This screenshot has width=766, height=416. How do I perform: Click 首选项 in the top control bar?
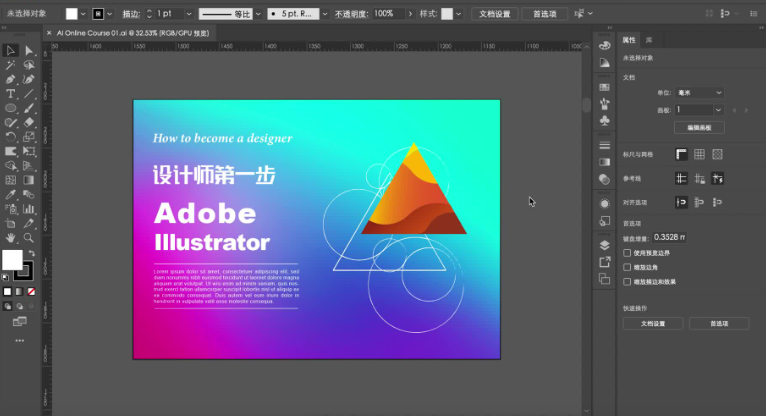[x=544, y=14]
